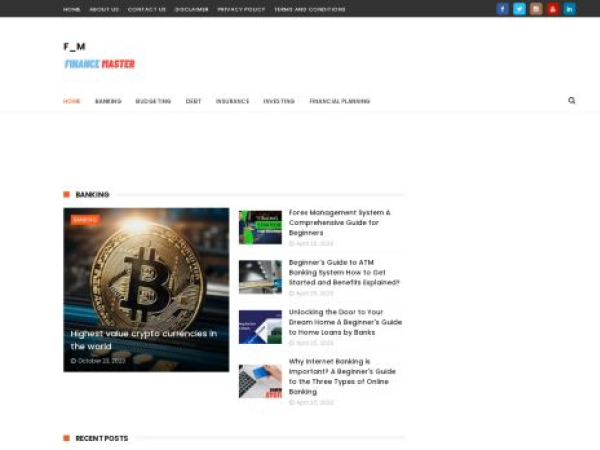Open the Twitter social icon
Image resolution: width=600 pixels, height=450 pixels.
(519, 9)
